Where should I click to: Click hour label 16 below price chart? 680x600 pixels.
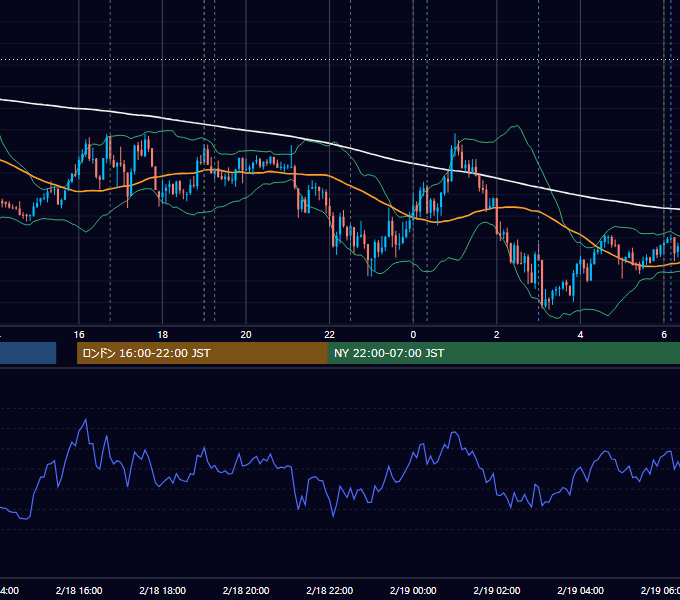79,335
